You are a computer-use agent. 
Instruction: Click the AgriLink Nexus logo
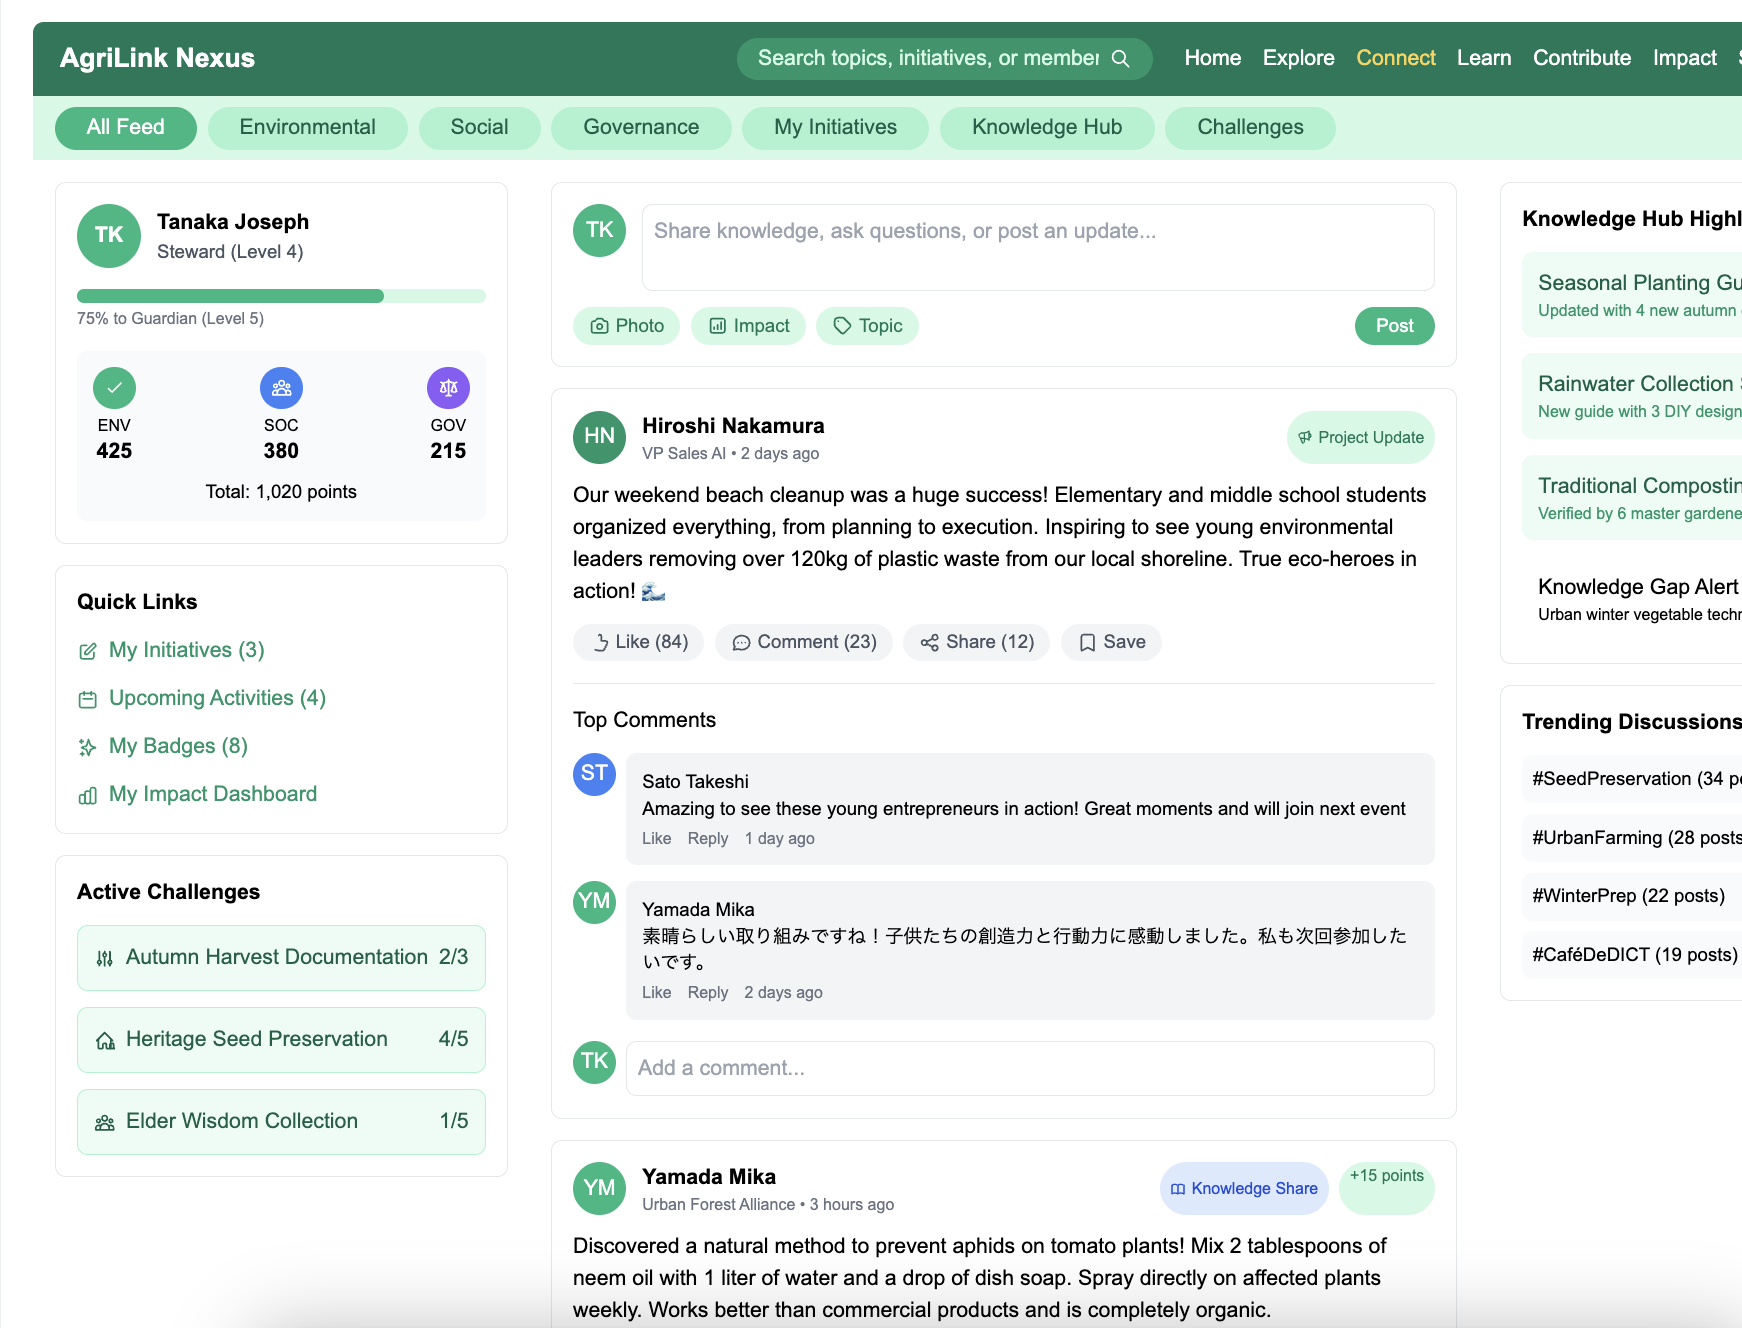[x=158, y=58]
